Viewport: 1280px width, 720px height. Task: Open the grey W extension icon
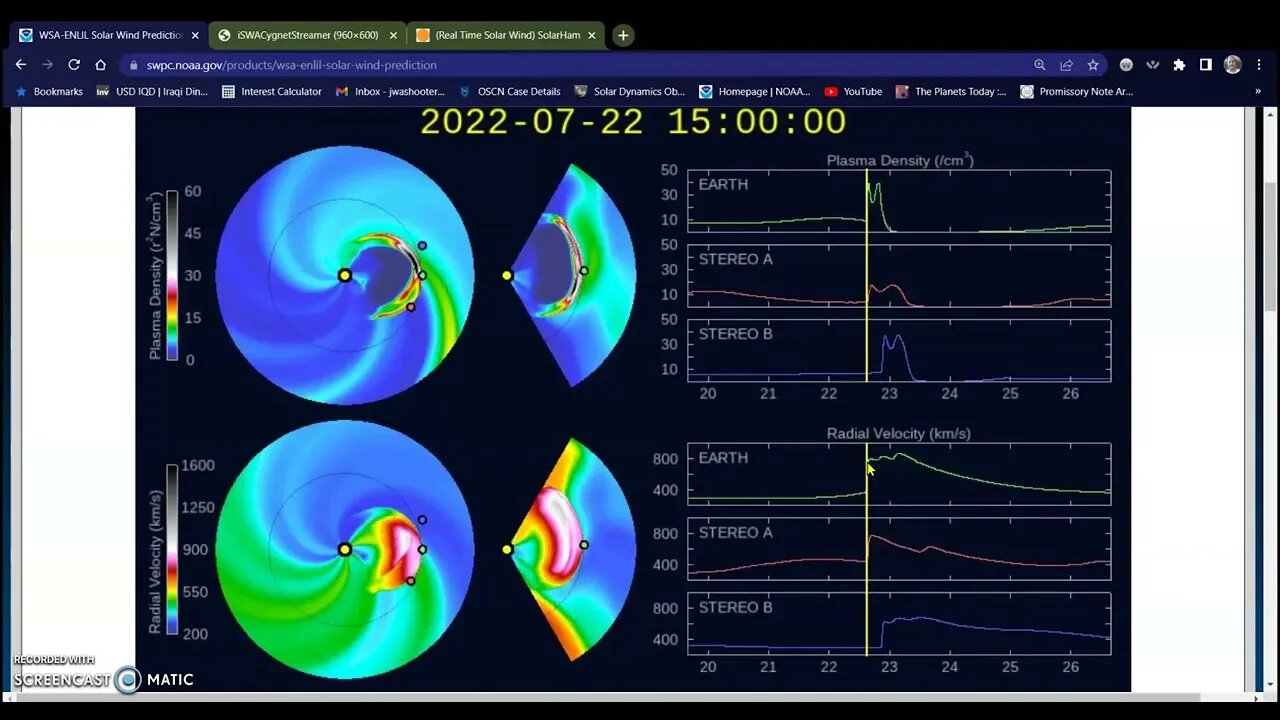(x=1126, y=65)
